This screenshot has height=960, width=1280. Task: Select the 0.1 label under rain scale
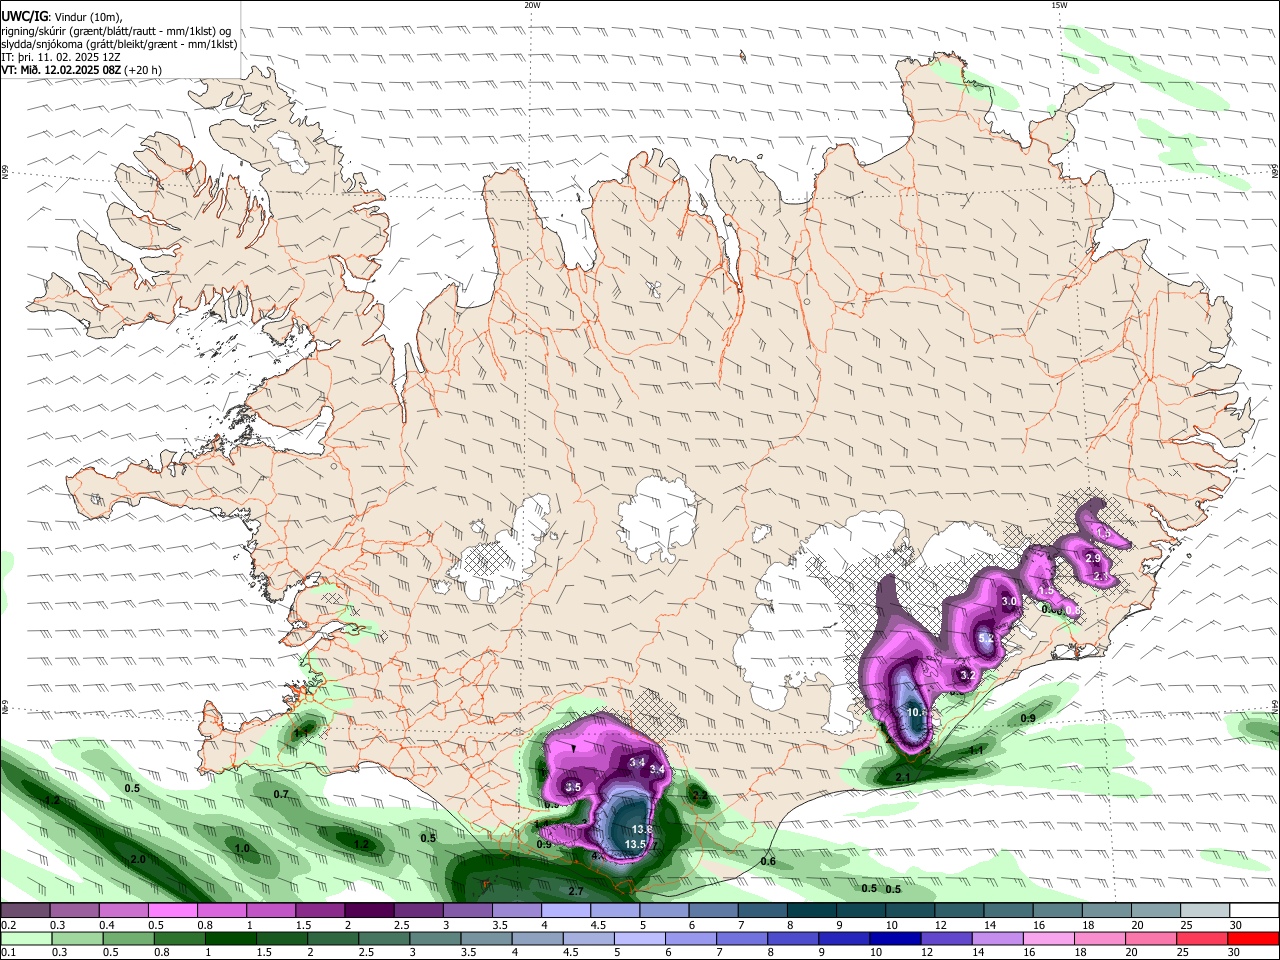click(7, 954)
